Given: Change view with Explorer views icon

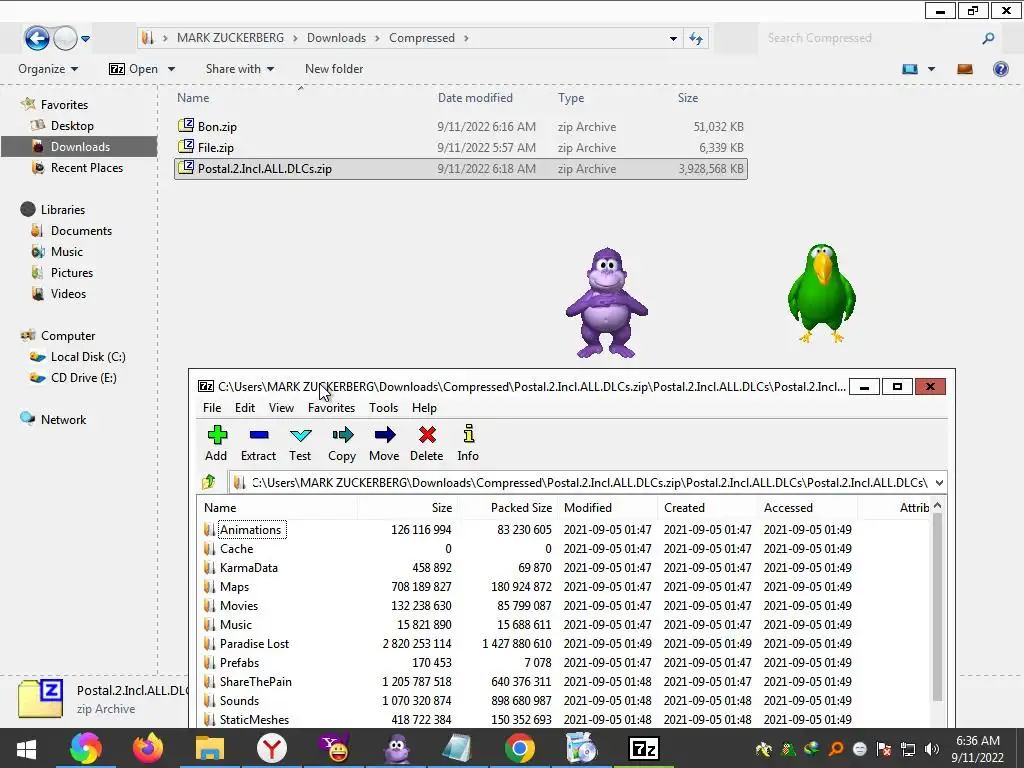Looking at the screenshot, I should click(x=910, y=69).
